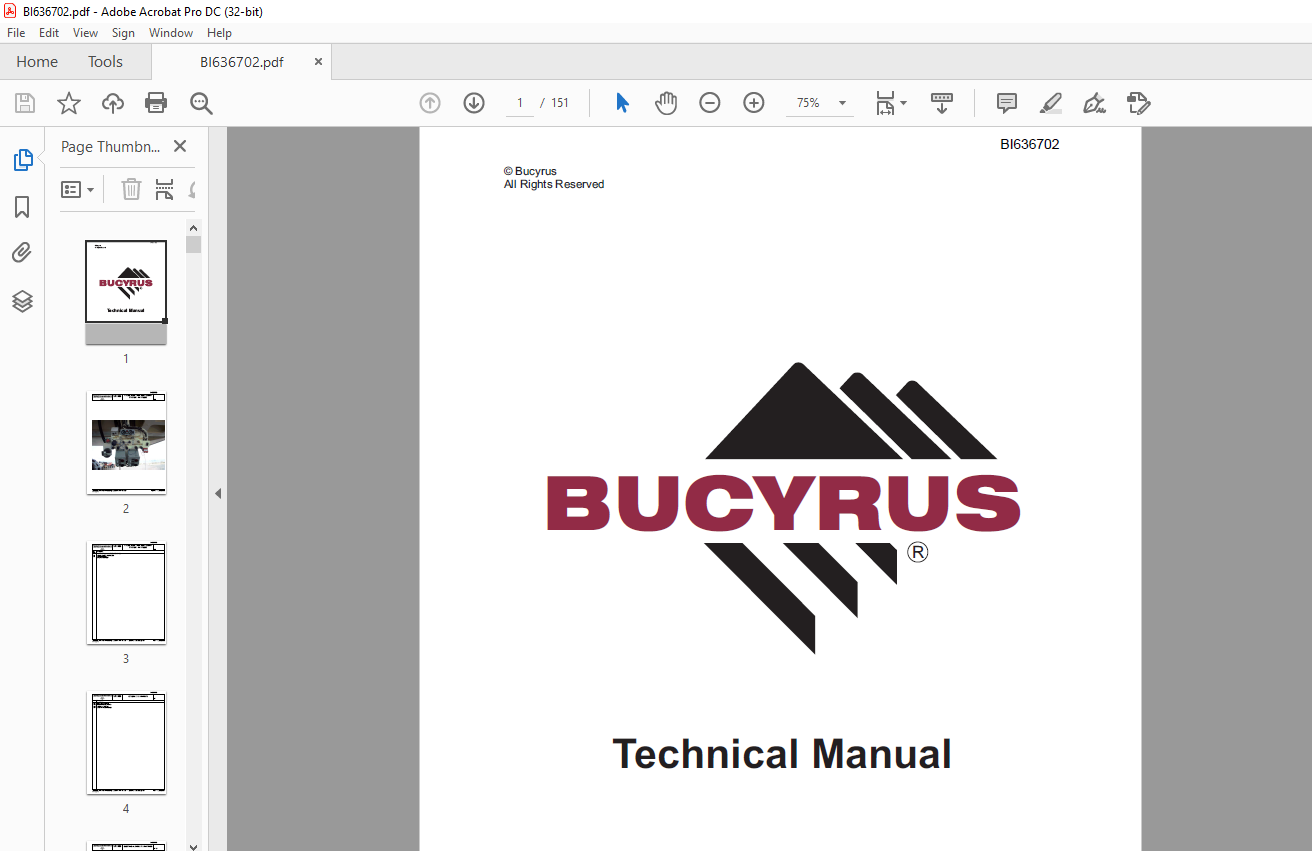Click the '© Bucyrus' copyright text

point(530,171)
